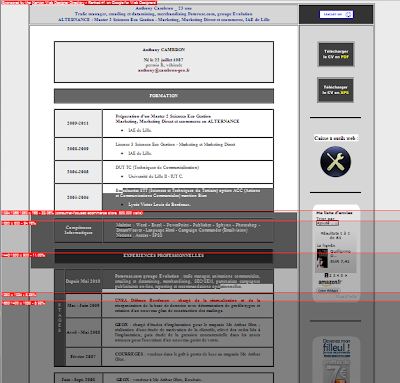Click the email address under Anthony CAMBRON
The image size is (400, 383).
coord(164,70)
